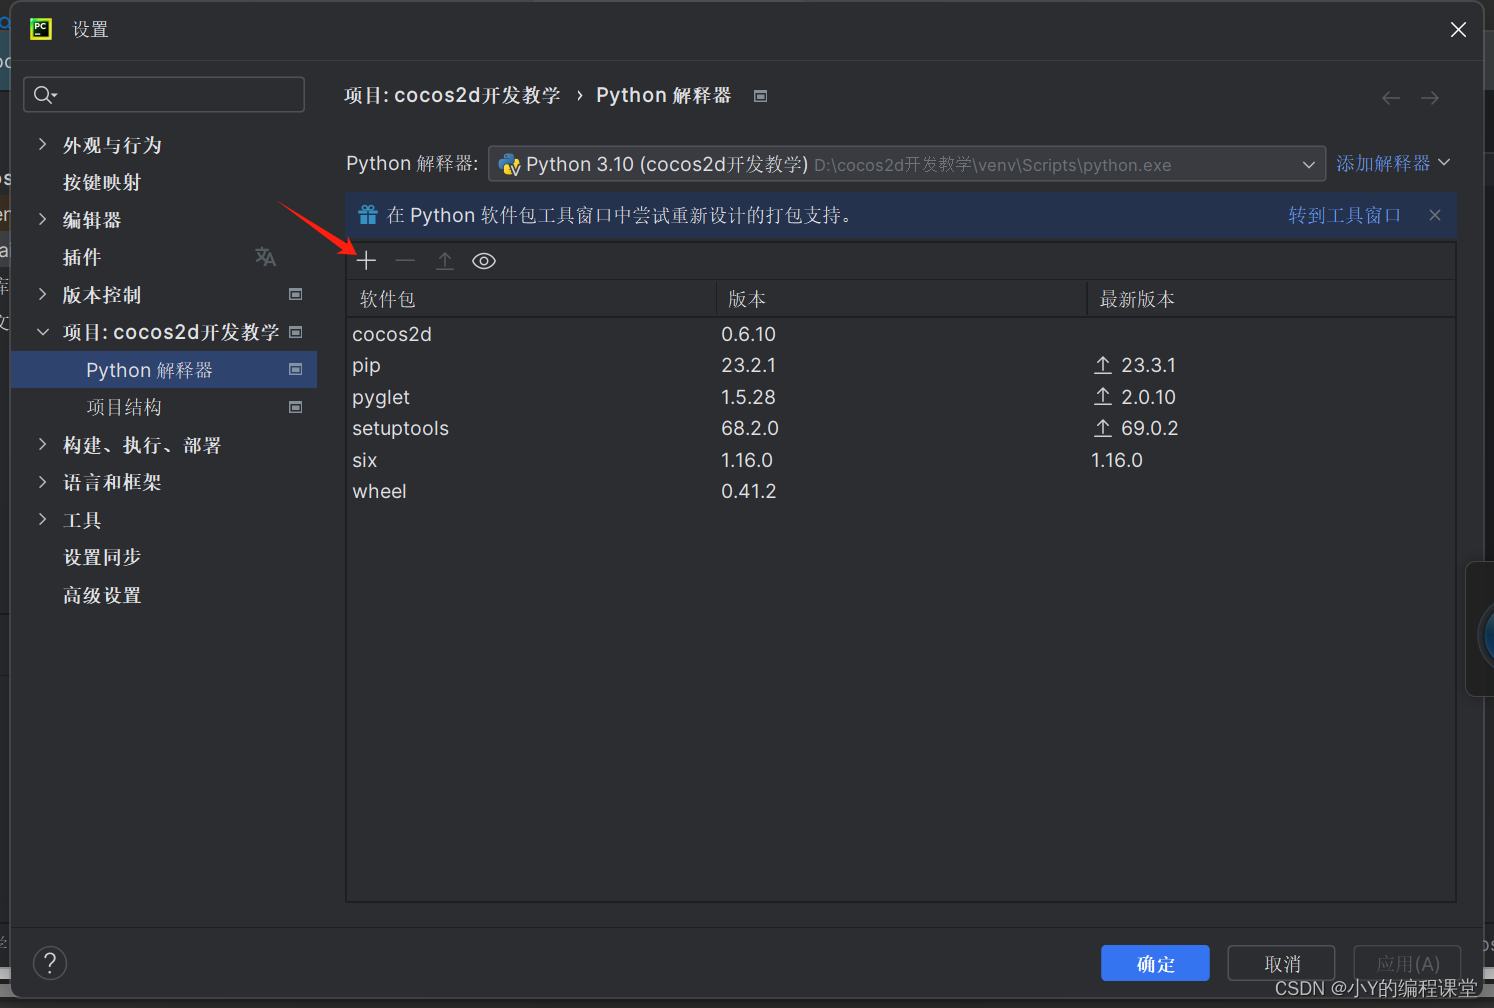Select wheel package row
1494x1008 pixels.
(900, 491)
